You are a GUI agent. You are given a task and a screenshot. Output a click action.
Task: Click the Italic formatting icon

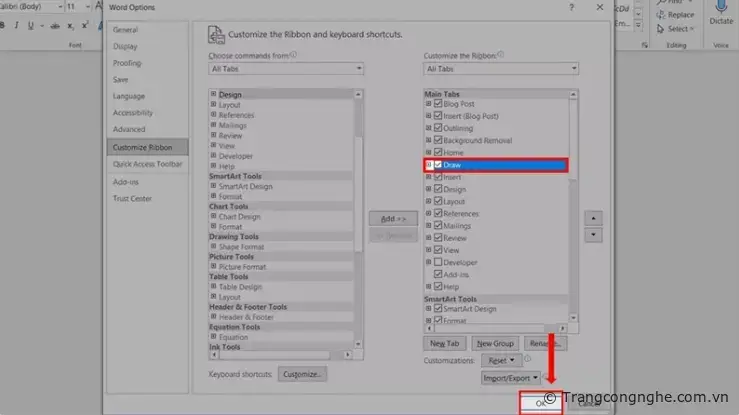pos(18,24)
